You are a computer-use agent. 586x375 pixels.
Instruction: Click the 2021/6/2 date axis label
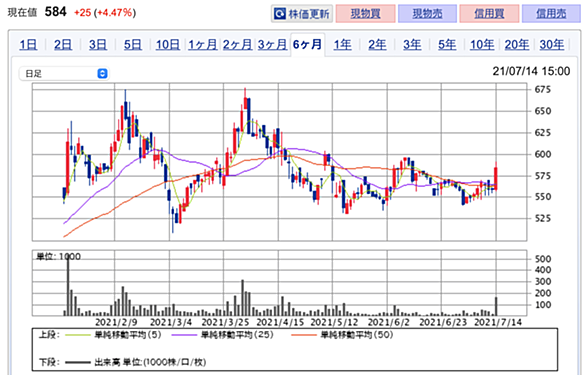tap(389, 322)
